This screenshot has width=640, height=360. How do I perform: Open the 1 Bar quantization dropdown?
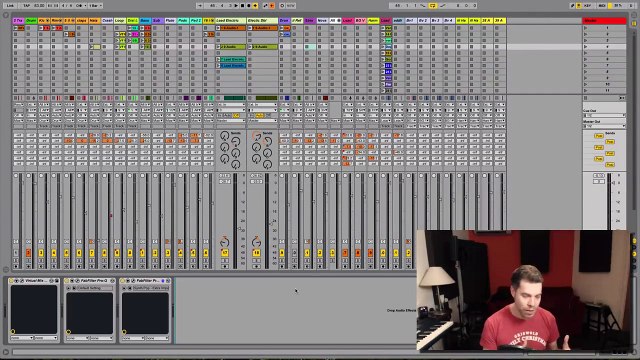click(95, 6)
